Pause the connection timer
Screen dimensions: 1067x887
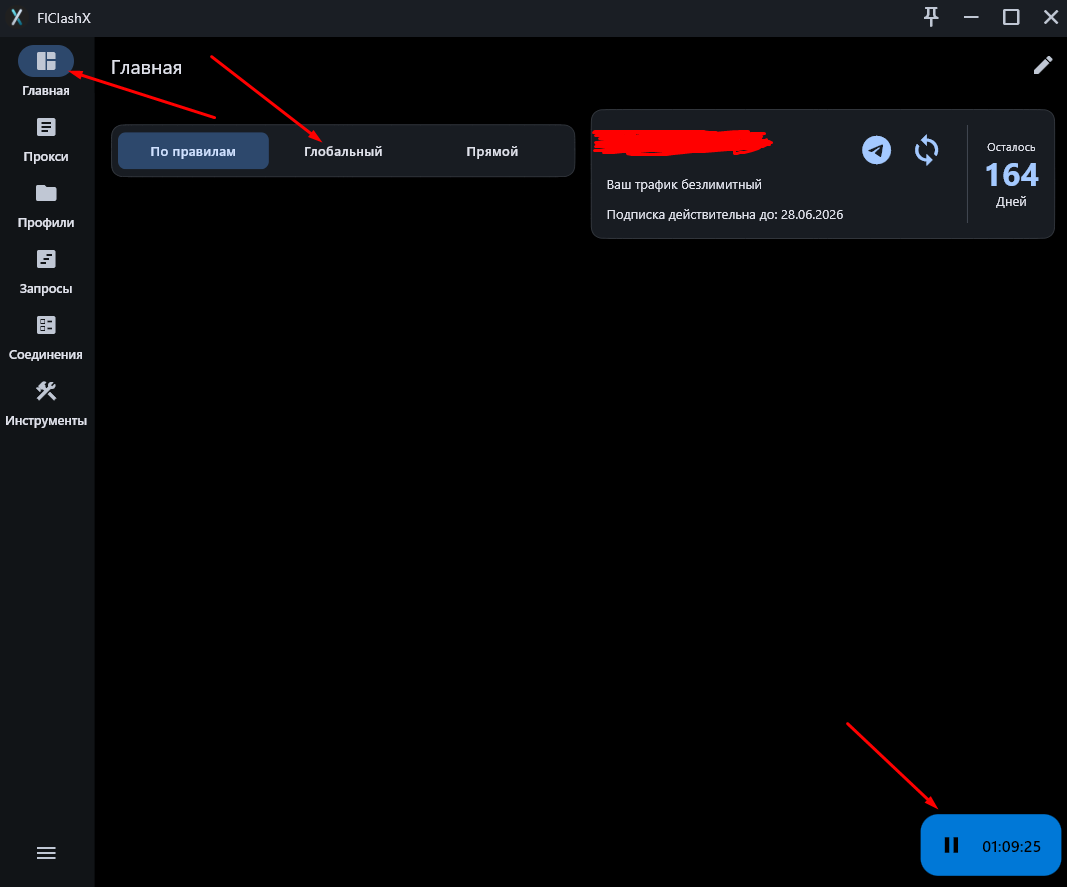pos(950,845)
